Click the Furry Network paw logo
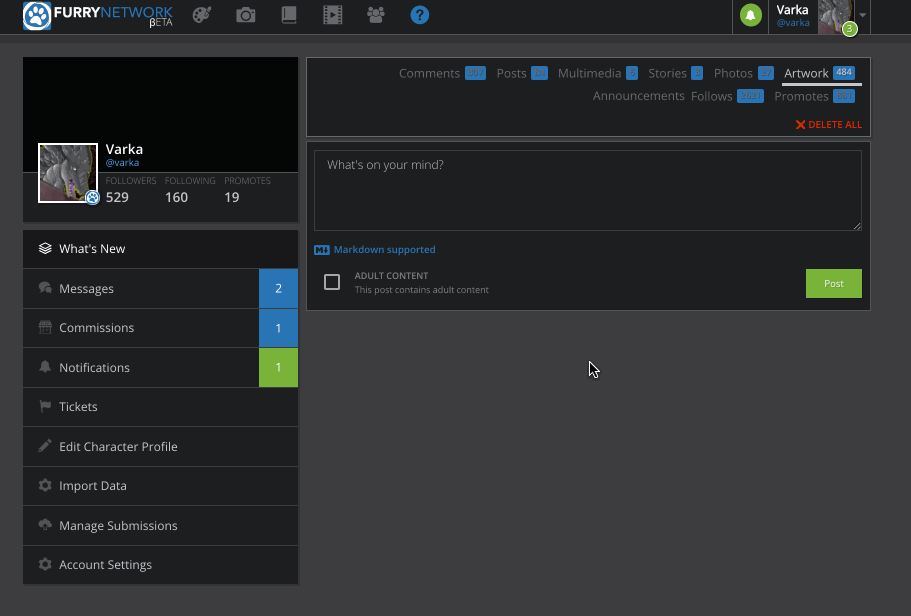 pyautogui.click(x=37, y=16)
